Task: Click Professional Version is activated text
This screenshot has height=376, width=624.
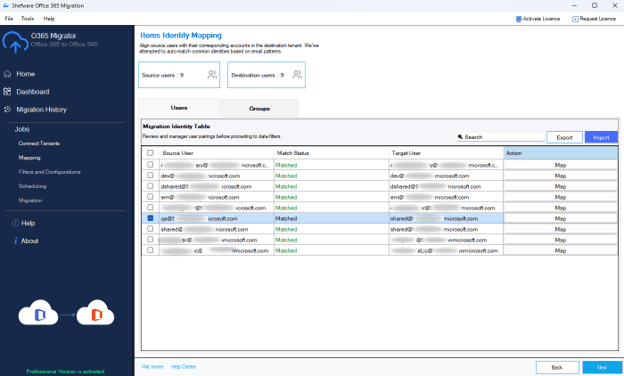Action: coord(65,371)
